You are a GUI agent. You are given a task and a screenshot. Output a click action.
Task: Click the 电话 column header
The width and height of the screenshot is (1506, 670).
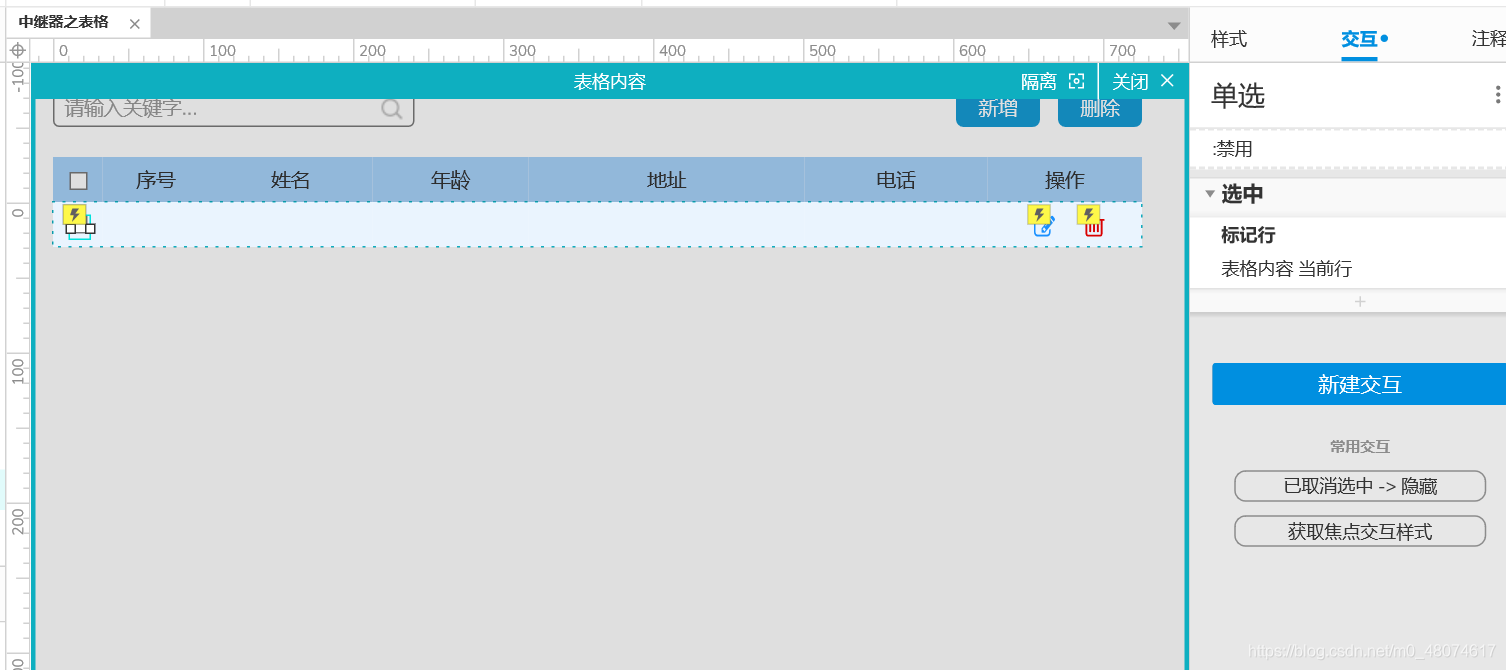tap(896, 180)
